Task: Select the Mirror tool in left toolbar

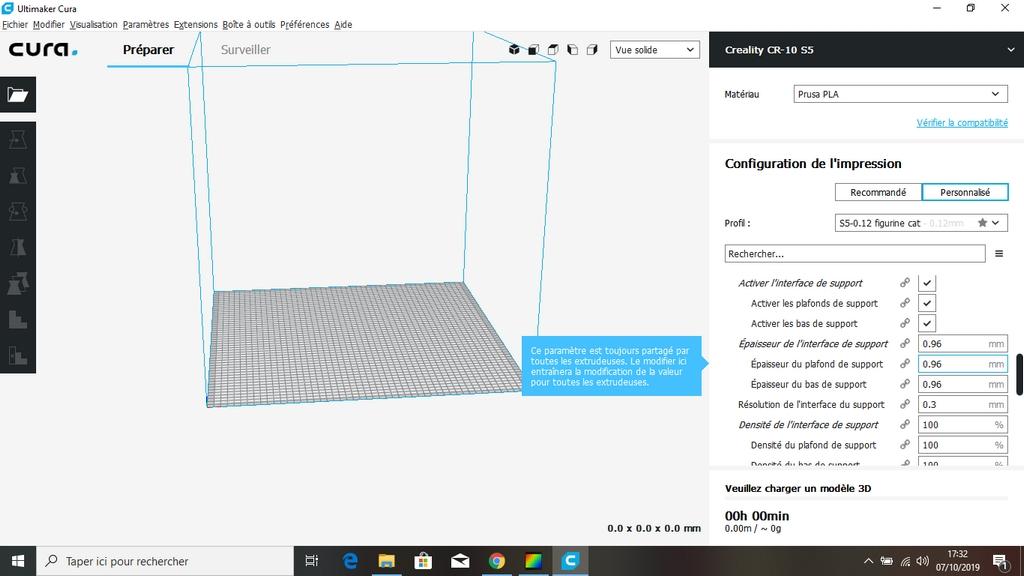Action: coord(18,247)
